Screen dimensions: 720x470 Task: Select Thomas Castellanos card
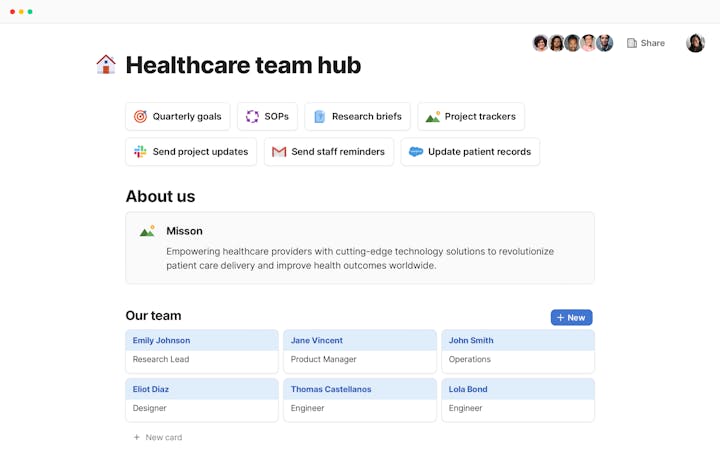point(359,399)
